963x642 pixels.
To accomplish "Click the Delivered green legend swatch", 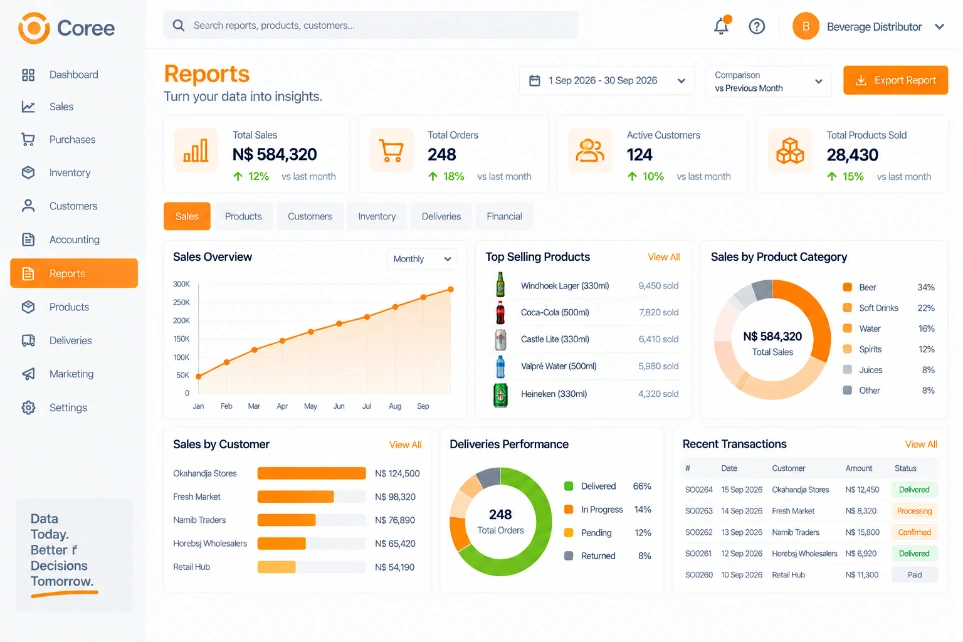I will point(569,486).
